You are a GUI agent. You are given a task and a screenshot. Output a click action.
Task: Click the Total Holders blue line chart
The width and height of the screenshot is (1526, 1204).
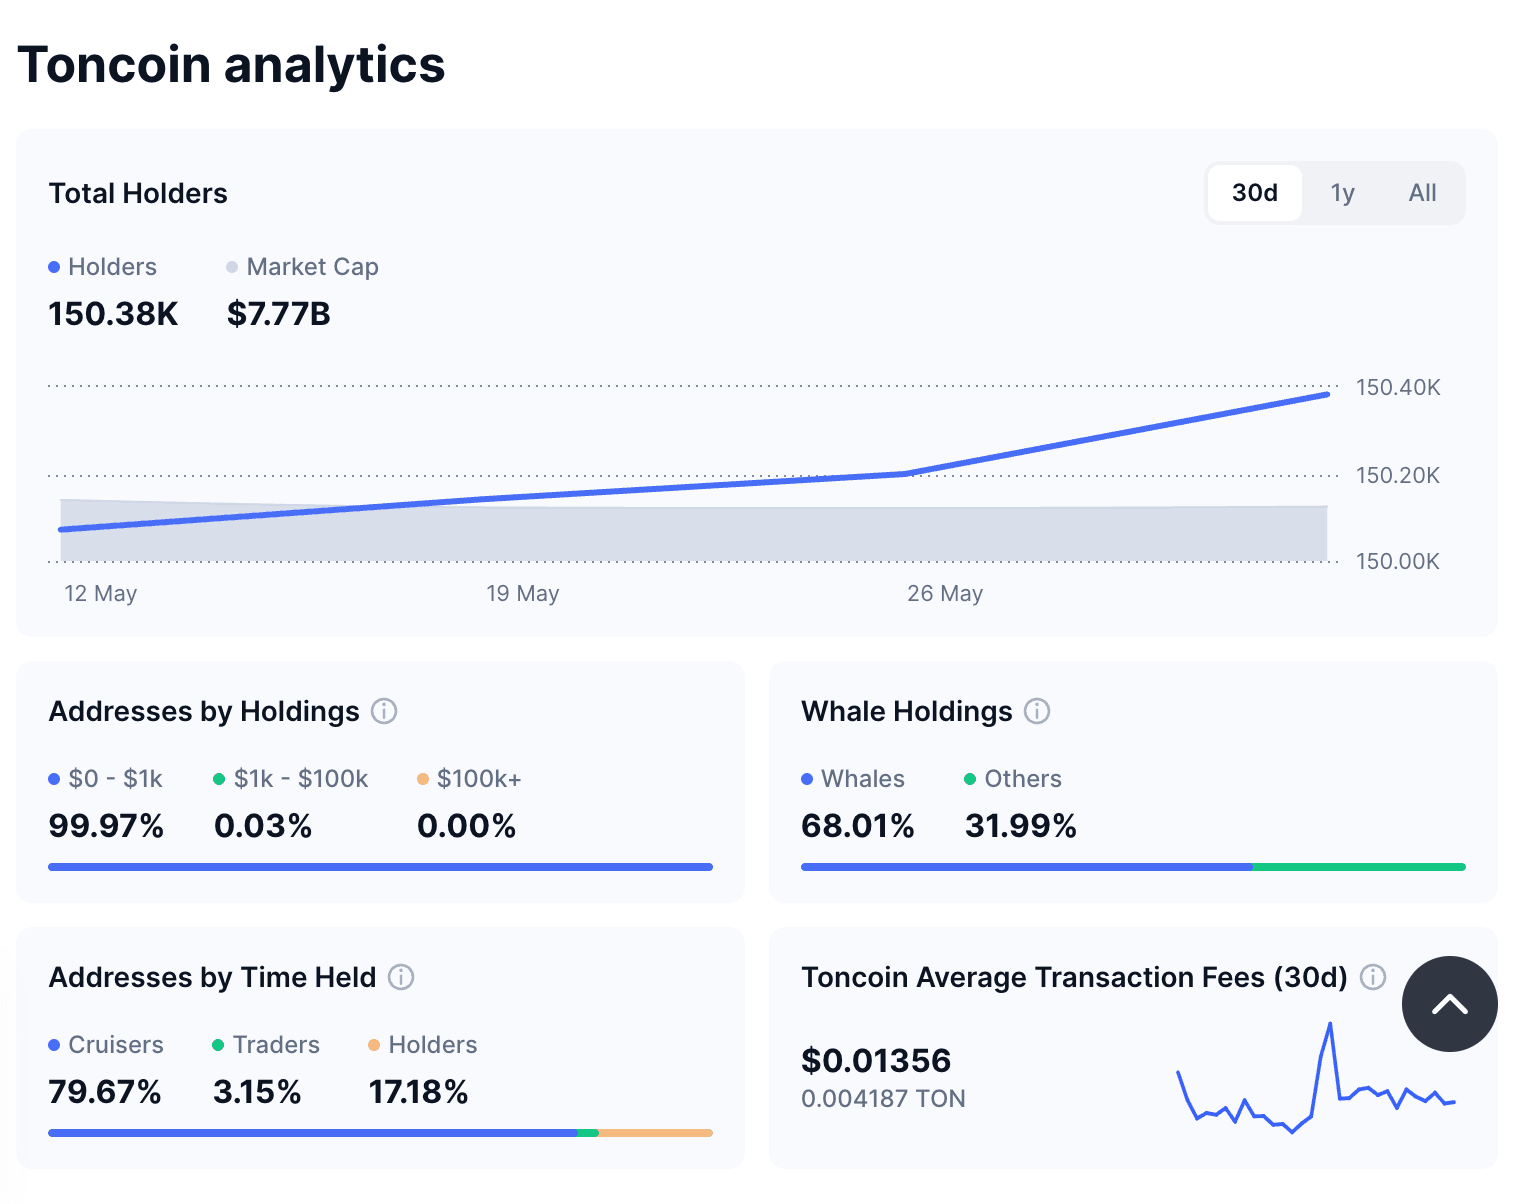[694, 487]
